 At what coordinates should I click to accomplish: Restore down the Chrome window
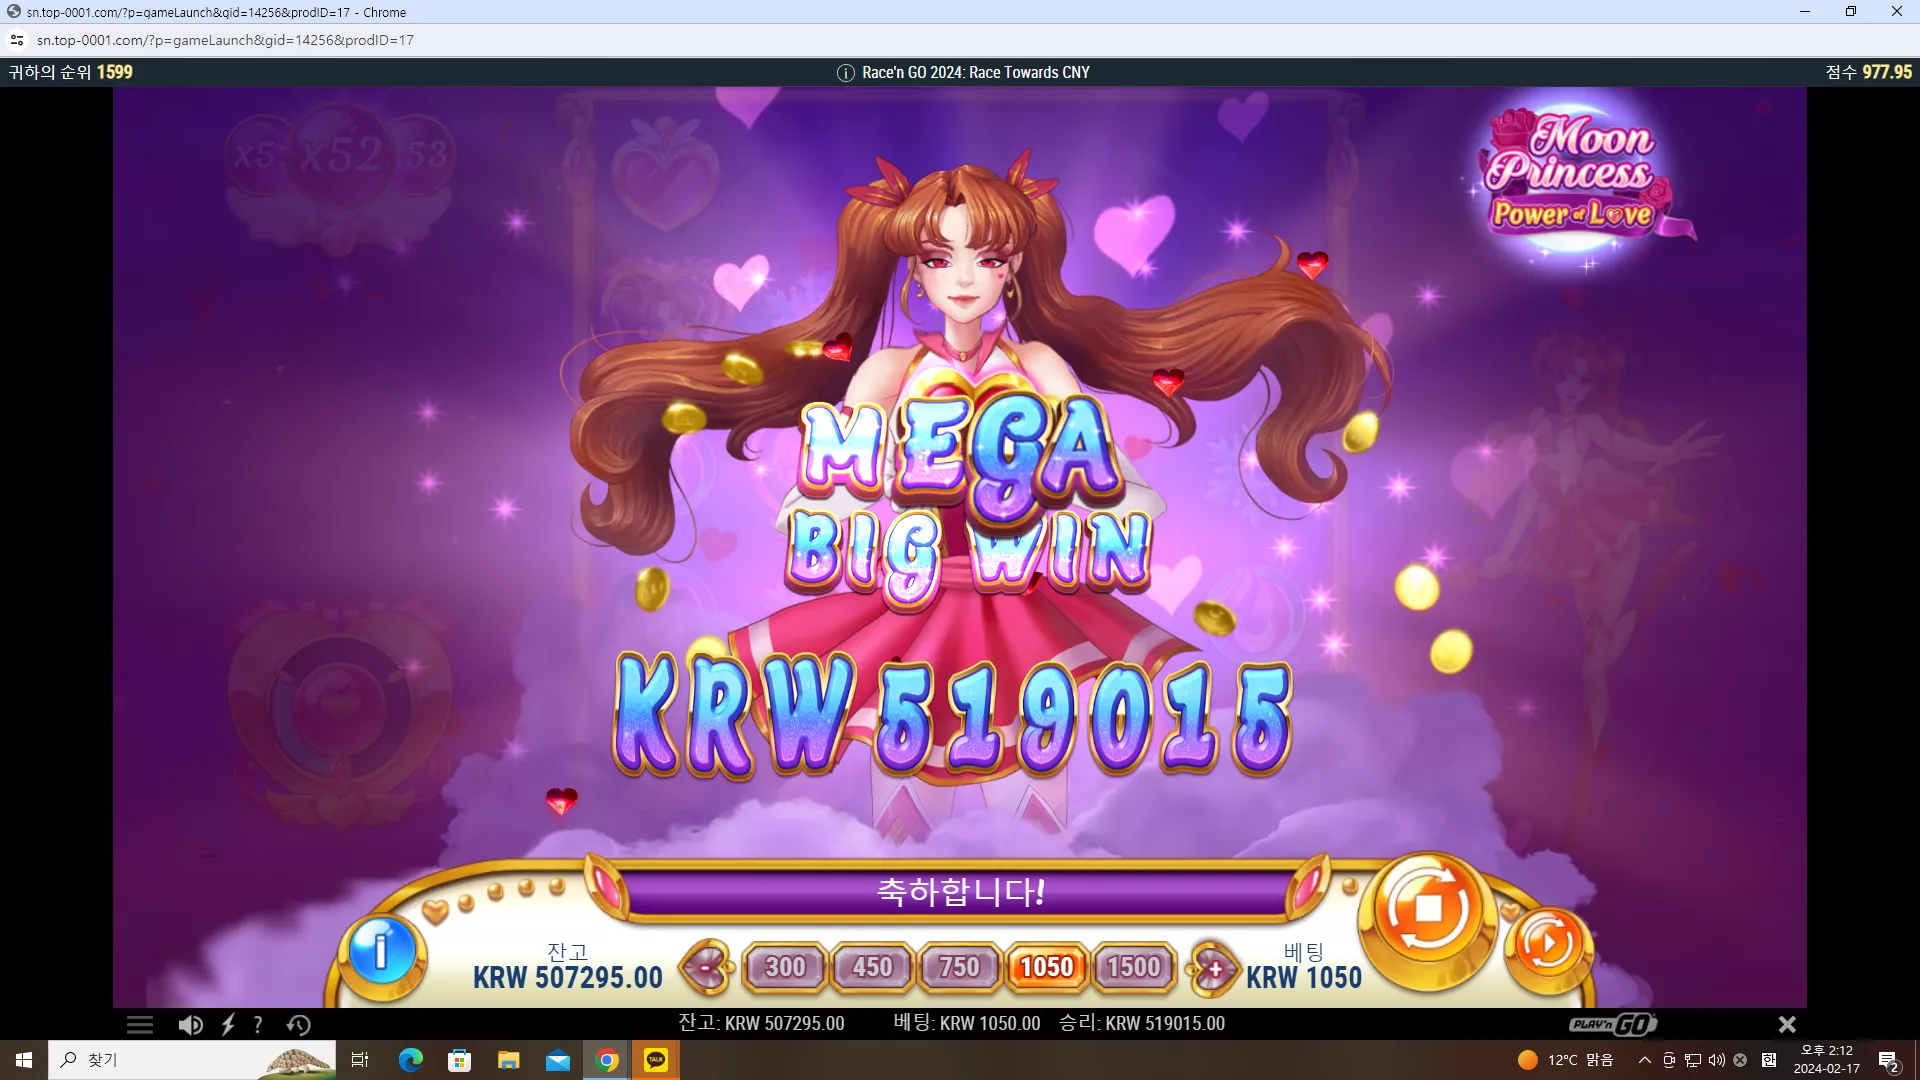(x=1851, y=12)
